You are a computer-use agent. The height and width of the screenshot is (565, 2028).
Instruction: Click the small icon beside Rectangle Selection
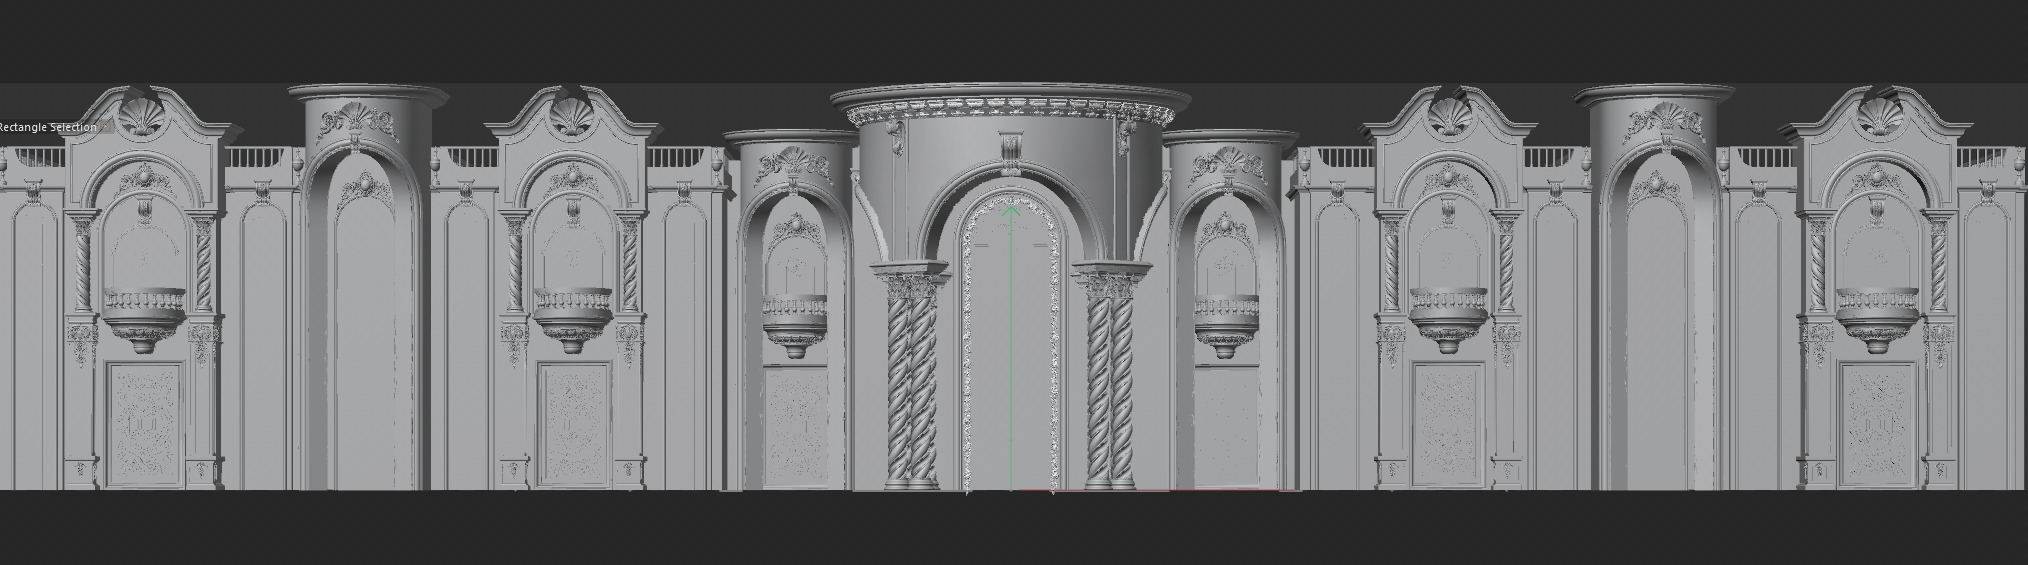pos(106,127)
